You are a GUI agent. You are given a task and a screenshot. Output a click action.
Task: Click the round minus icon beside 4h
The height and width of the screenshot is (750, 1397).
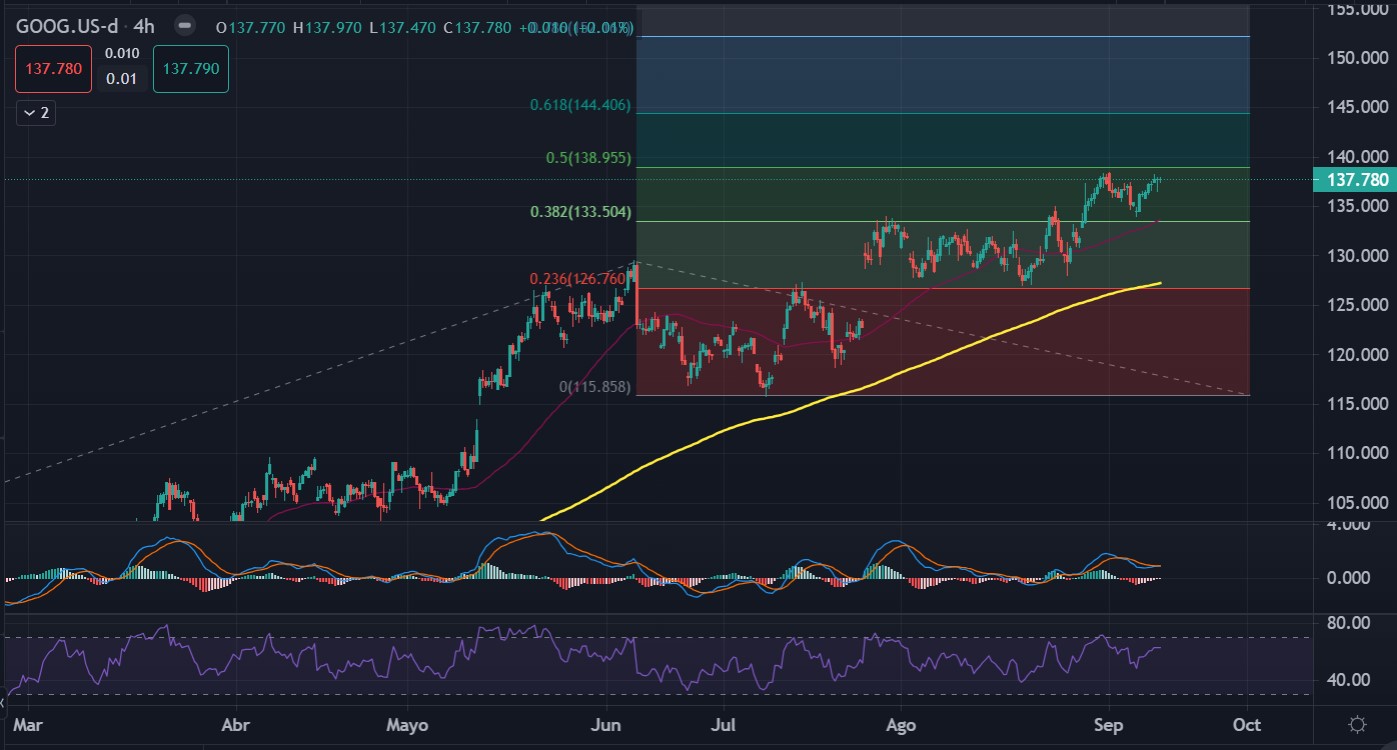point(183,27)
